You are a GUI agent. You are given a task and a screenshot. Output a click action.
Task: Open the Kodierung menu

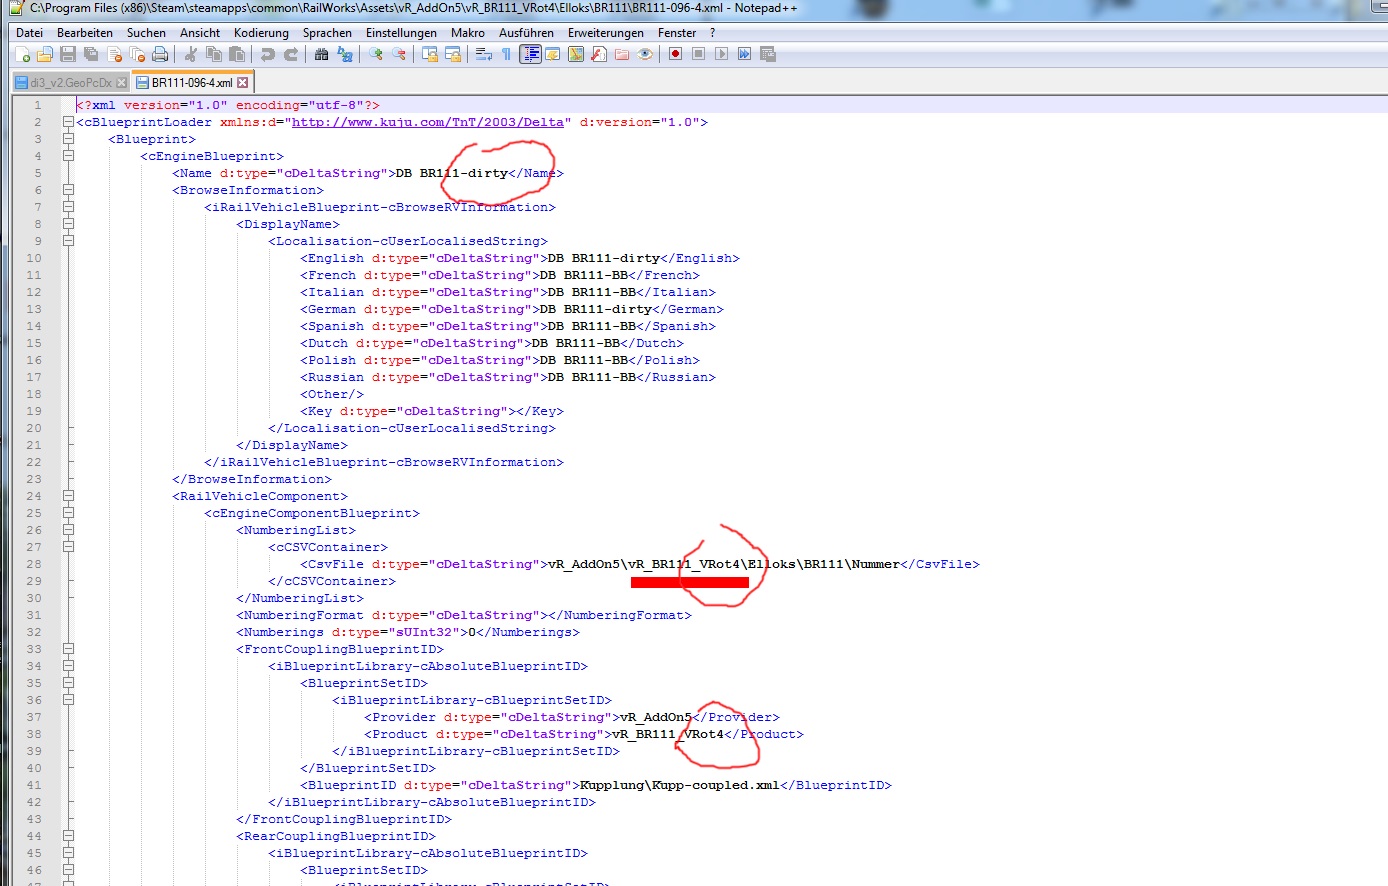(x=261, y=33)
